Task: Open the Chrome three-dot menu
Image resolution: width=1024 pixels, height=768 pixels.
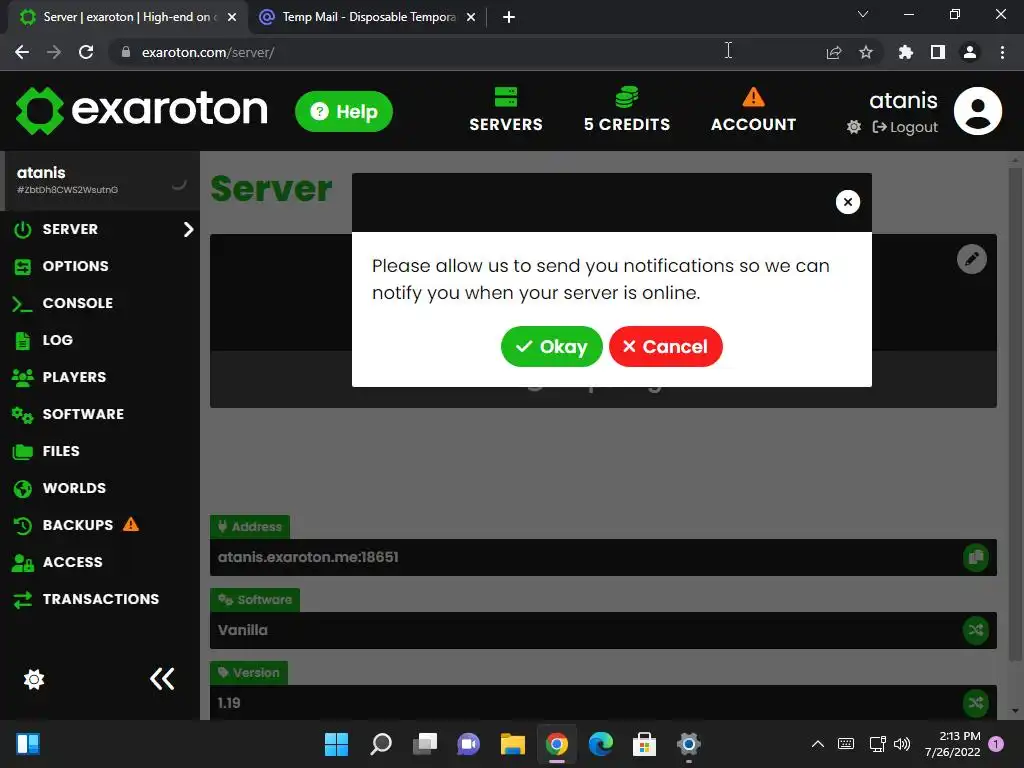Action: [1002, 52]
